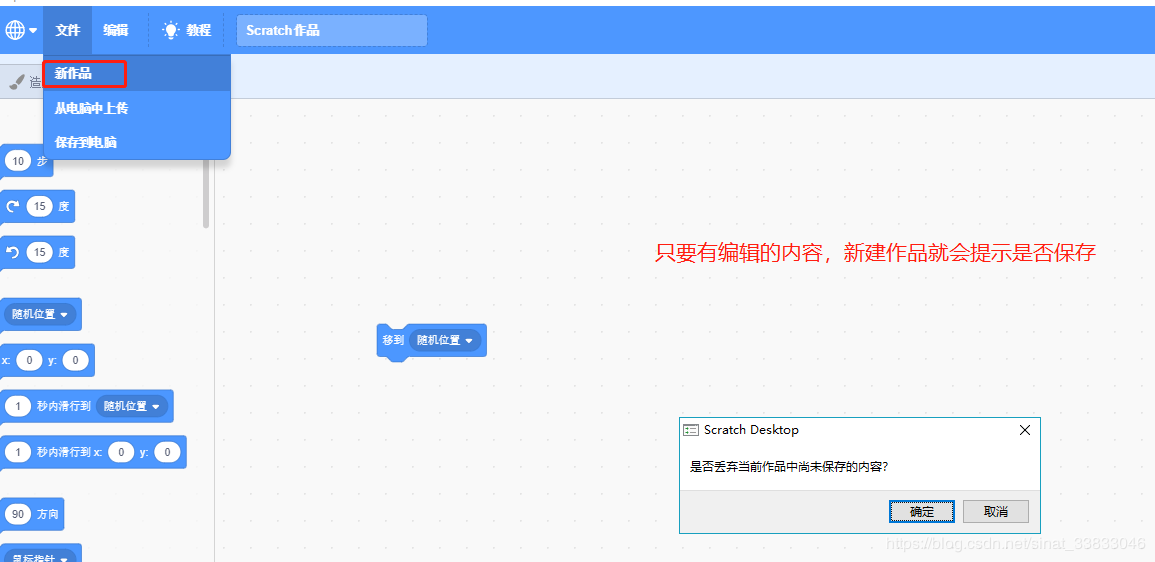The height and width of the screenshot is (562, 1155).
Task: Click 确定 in the discard dialog
Action: 921,511
